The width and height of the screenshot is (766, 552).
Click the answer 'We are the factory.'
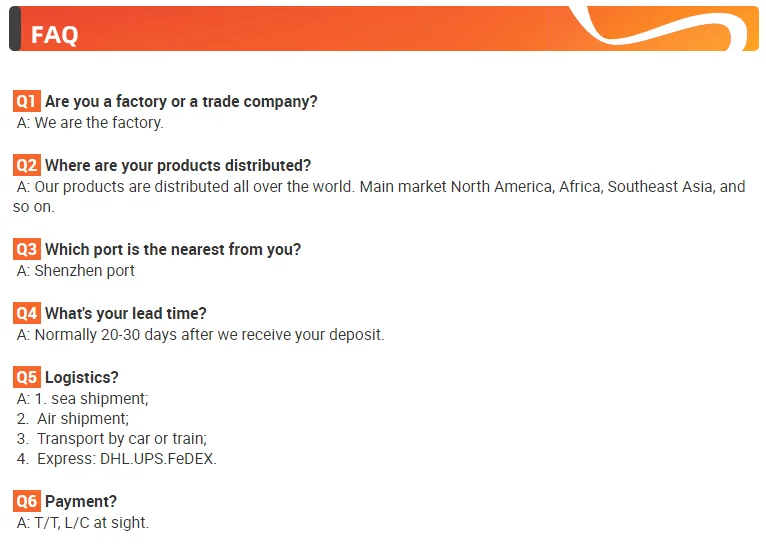tap(99, 123)
